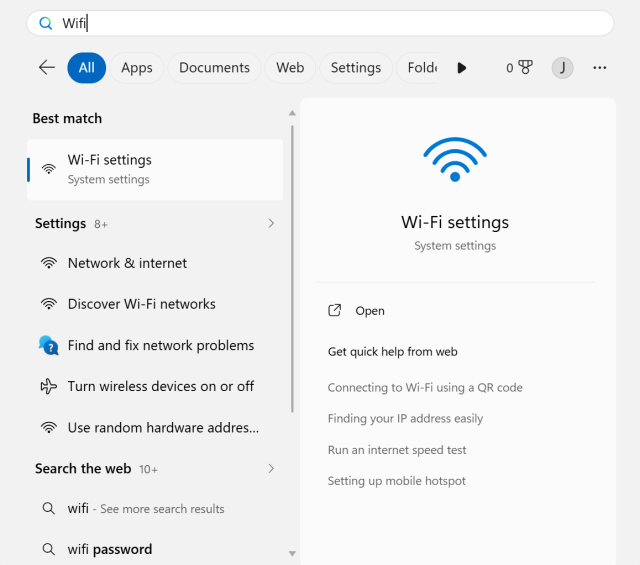The width and height of the screenshot is (640, 565).
Task: Click the Wi-Fi settings title in preview pane
Action: (455, 222)
